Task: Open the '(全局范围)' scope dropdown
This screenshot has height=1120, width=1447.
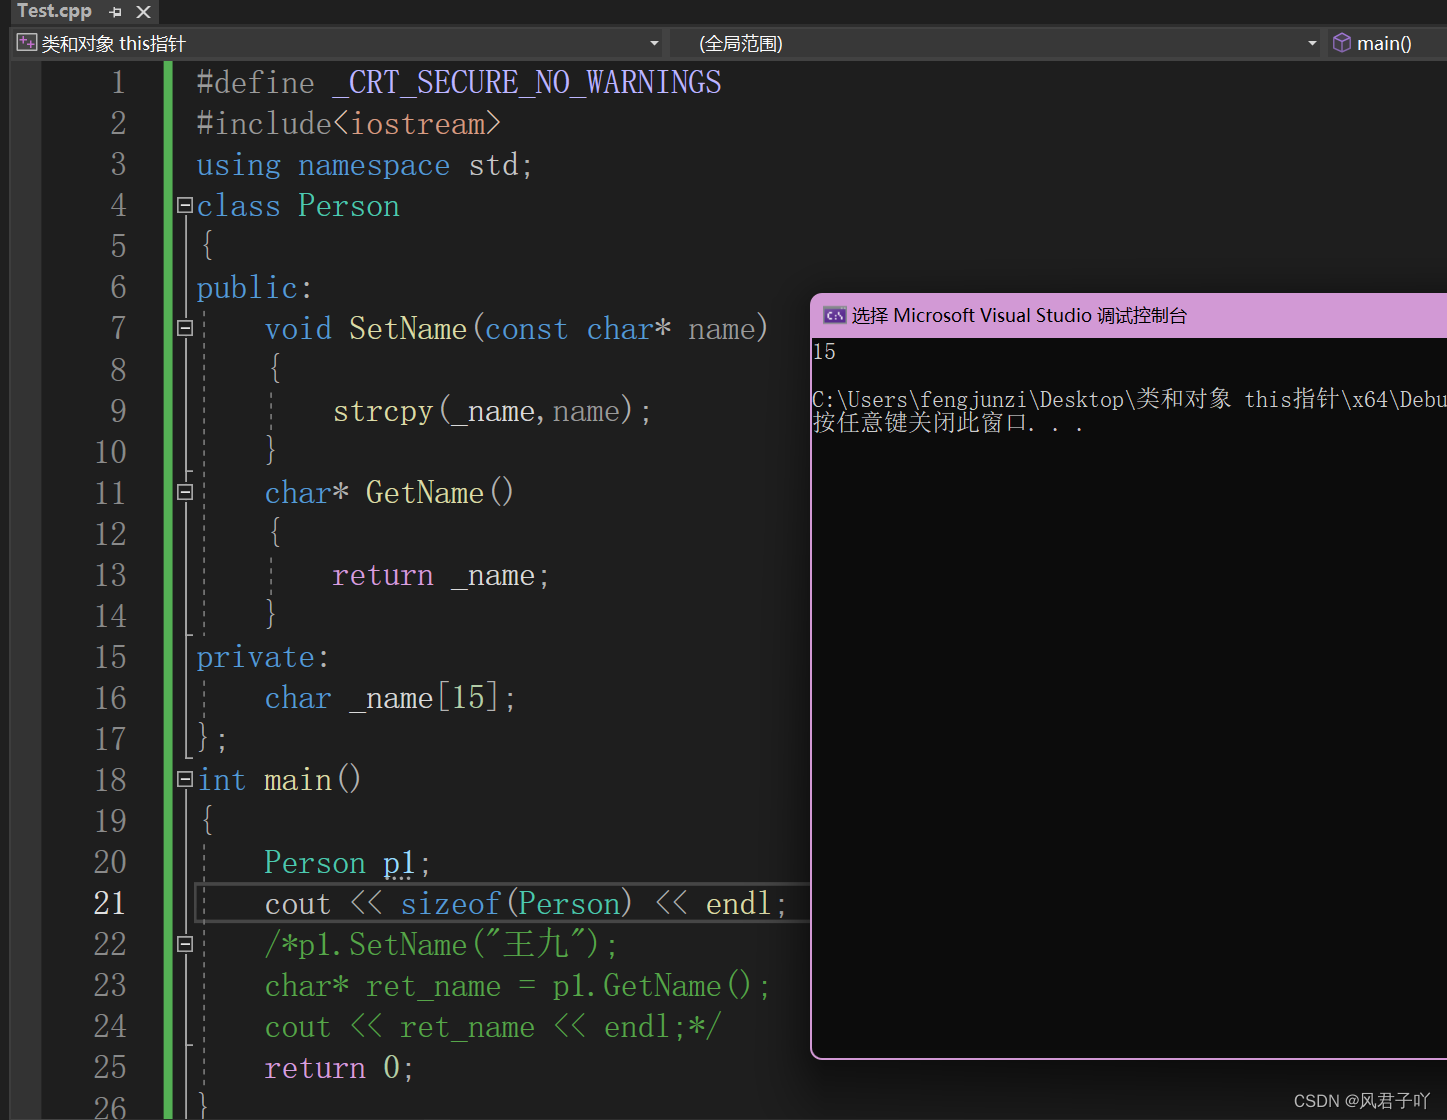Action: coord(995,43)
